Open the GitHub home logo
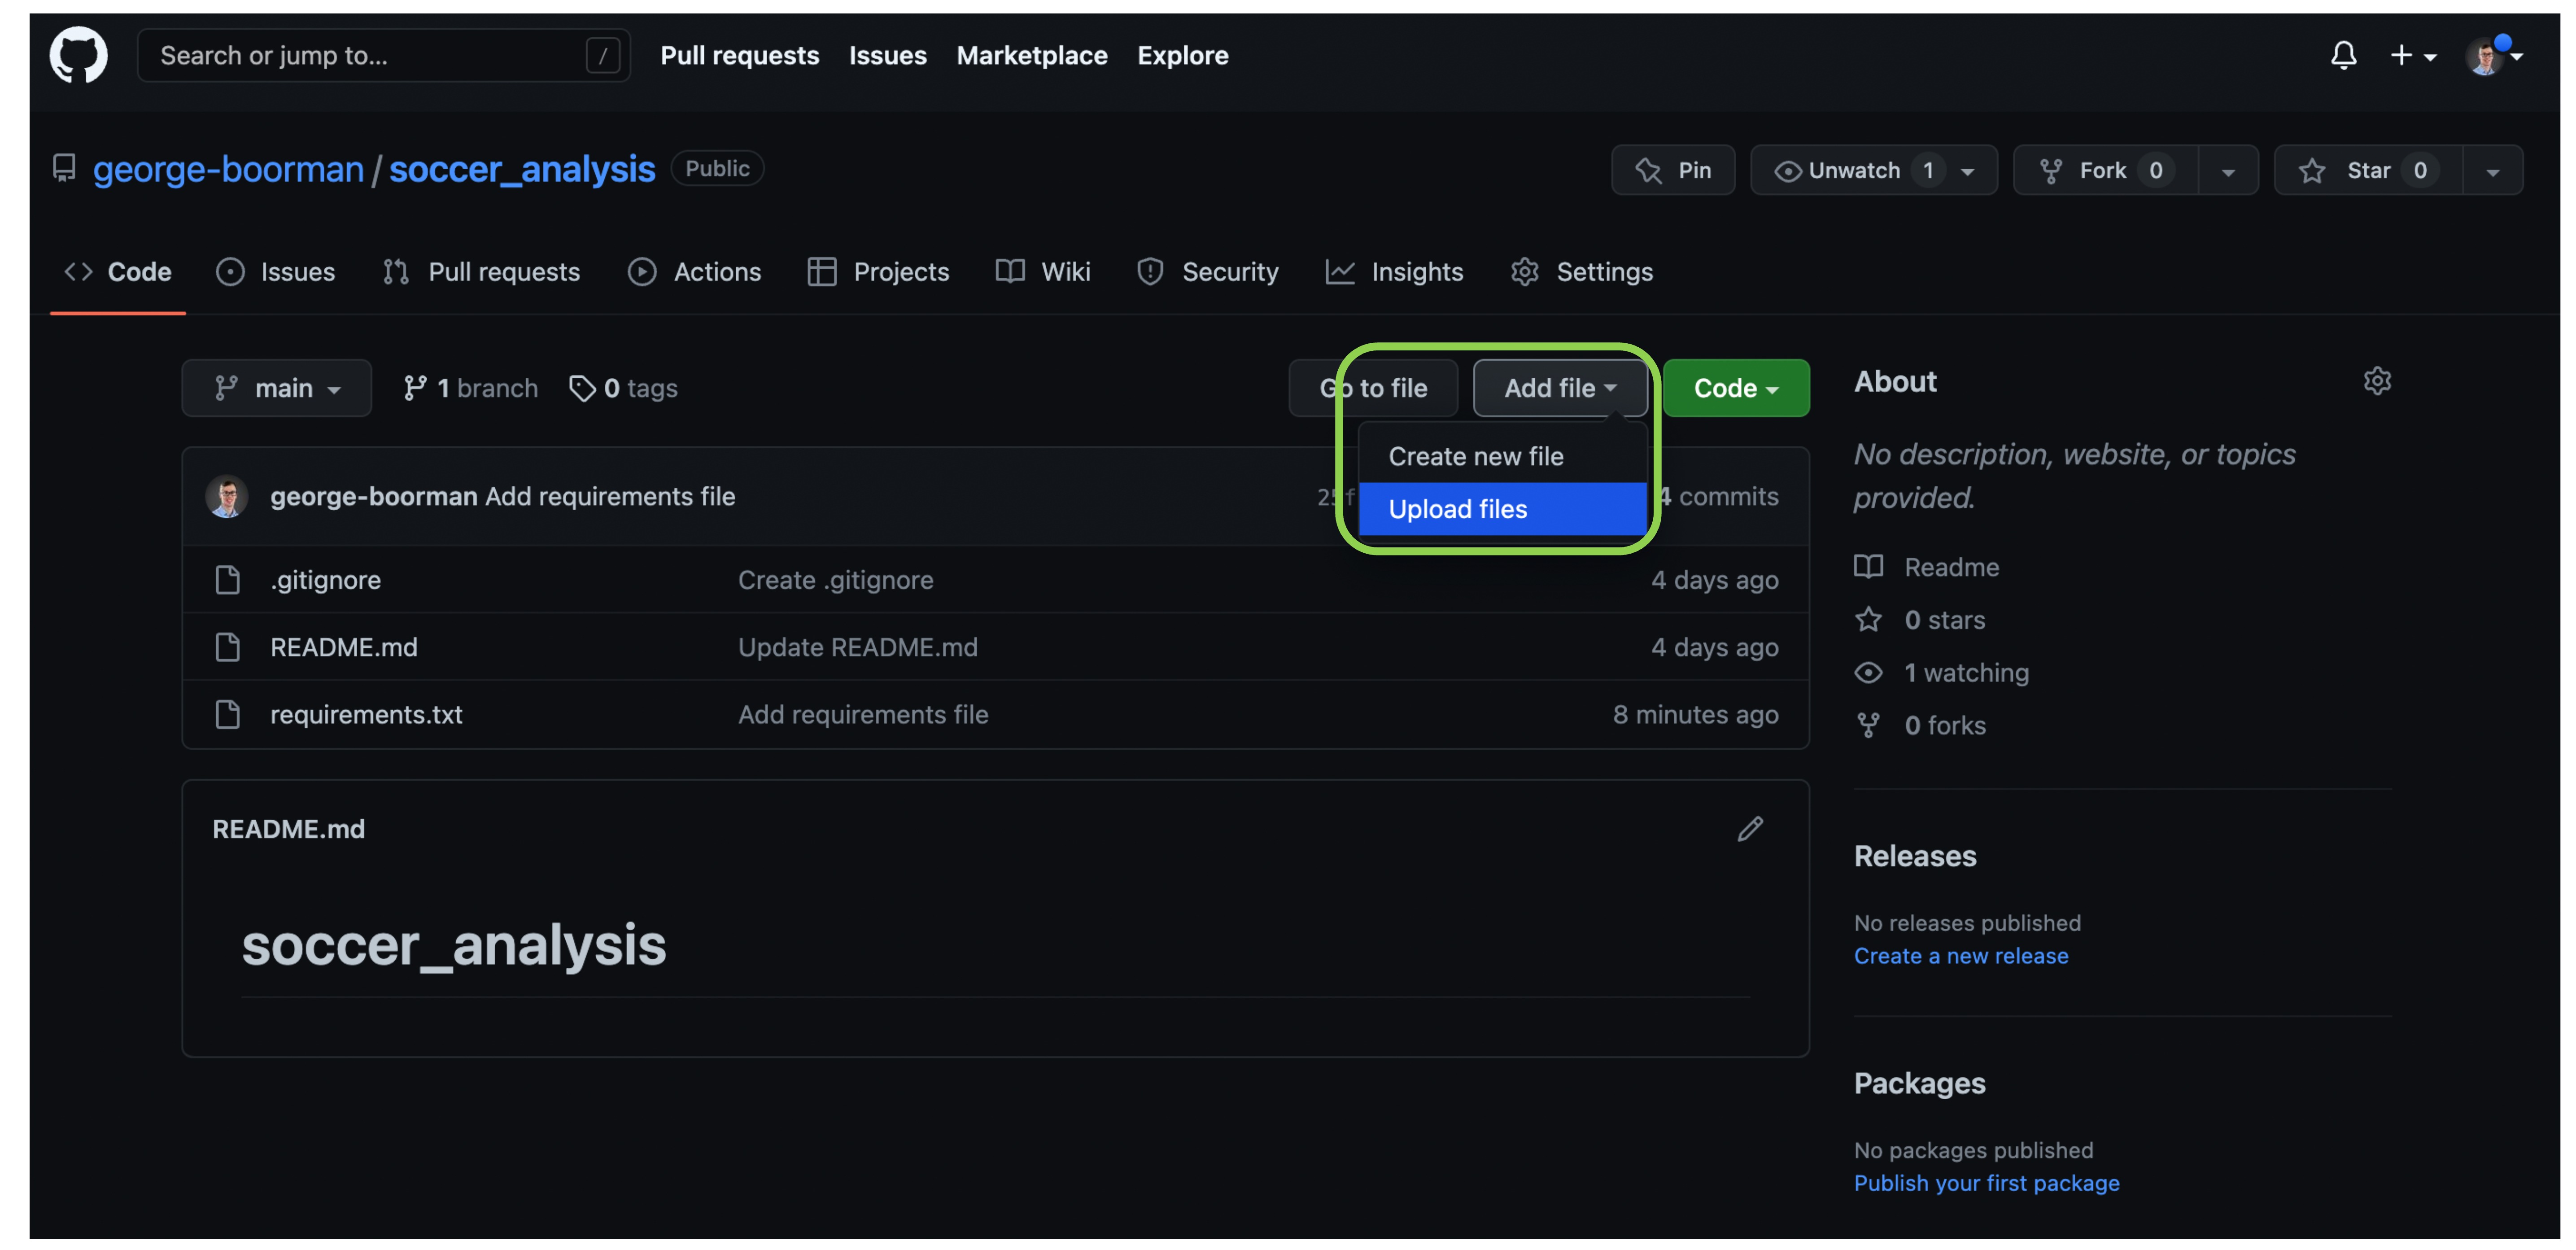2576x1250 pixels. [x=78, y=55]
